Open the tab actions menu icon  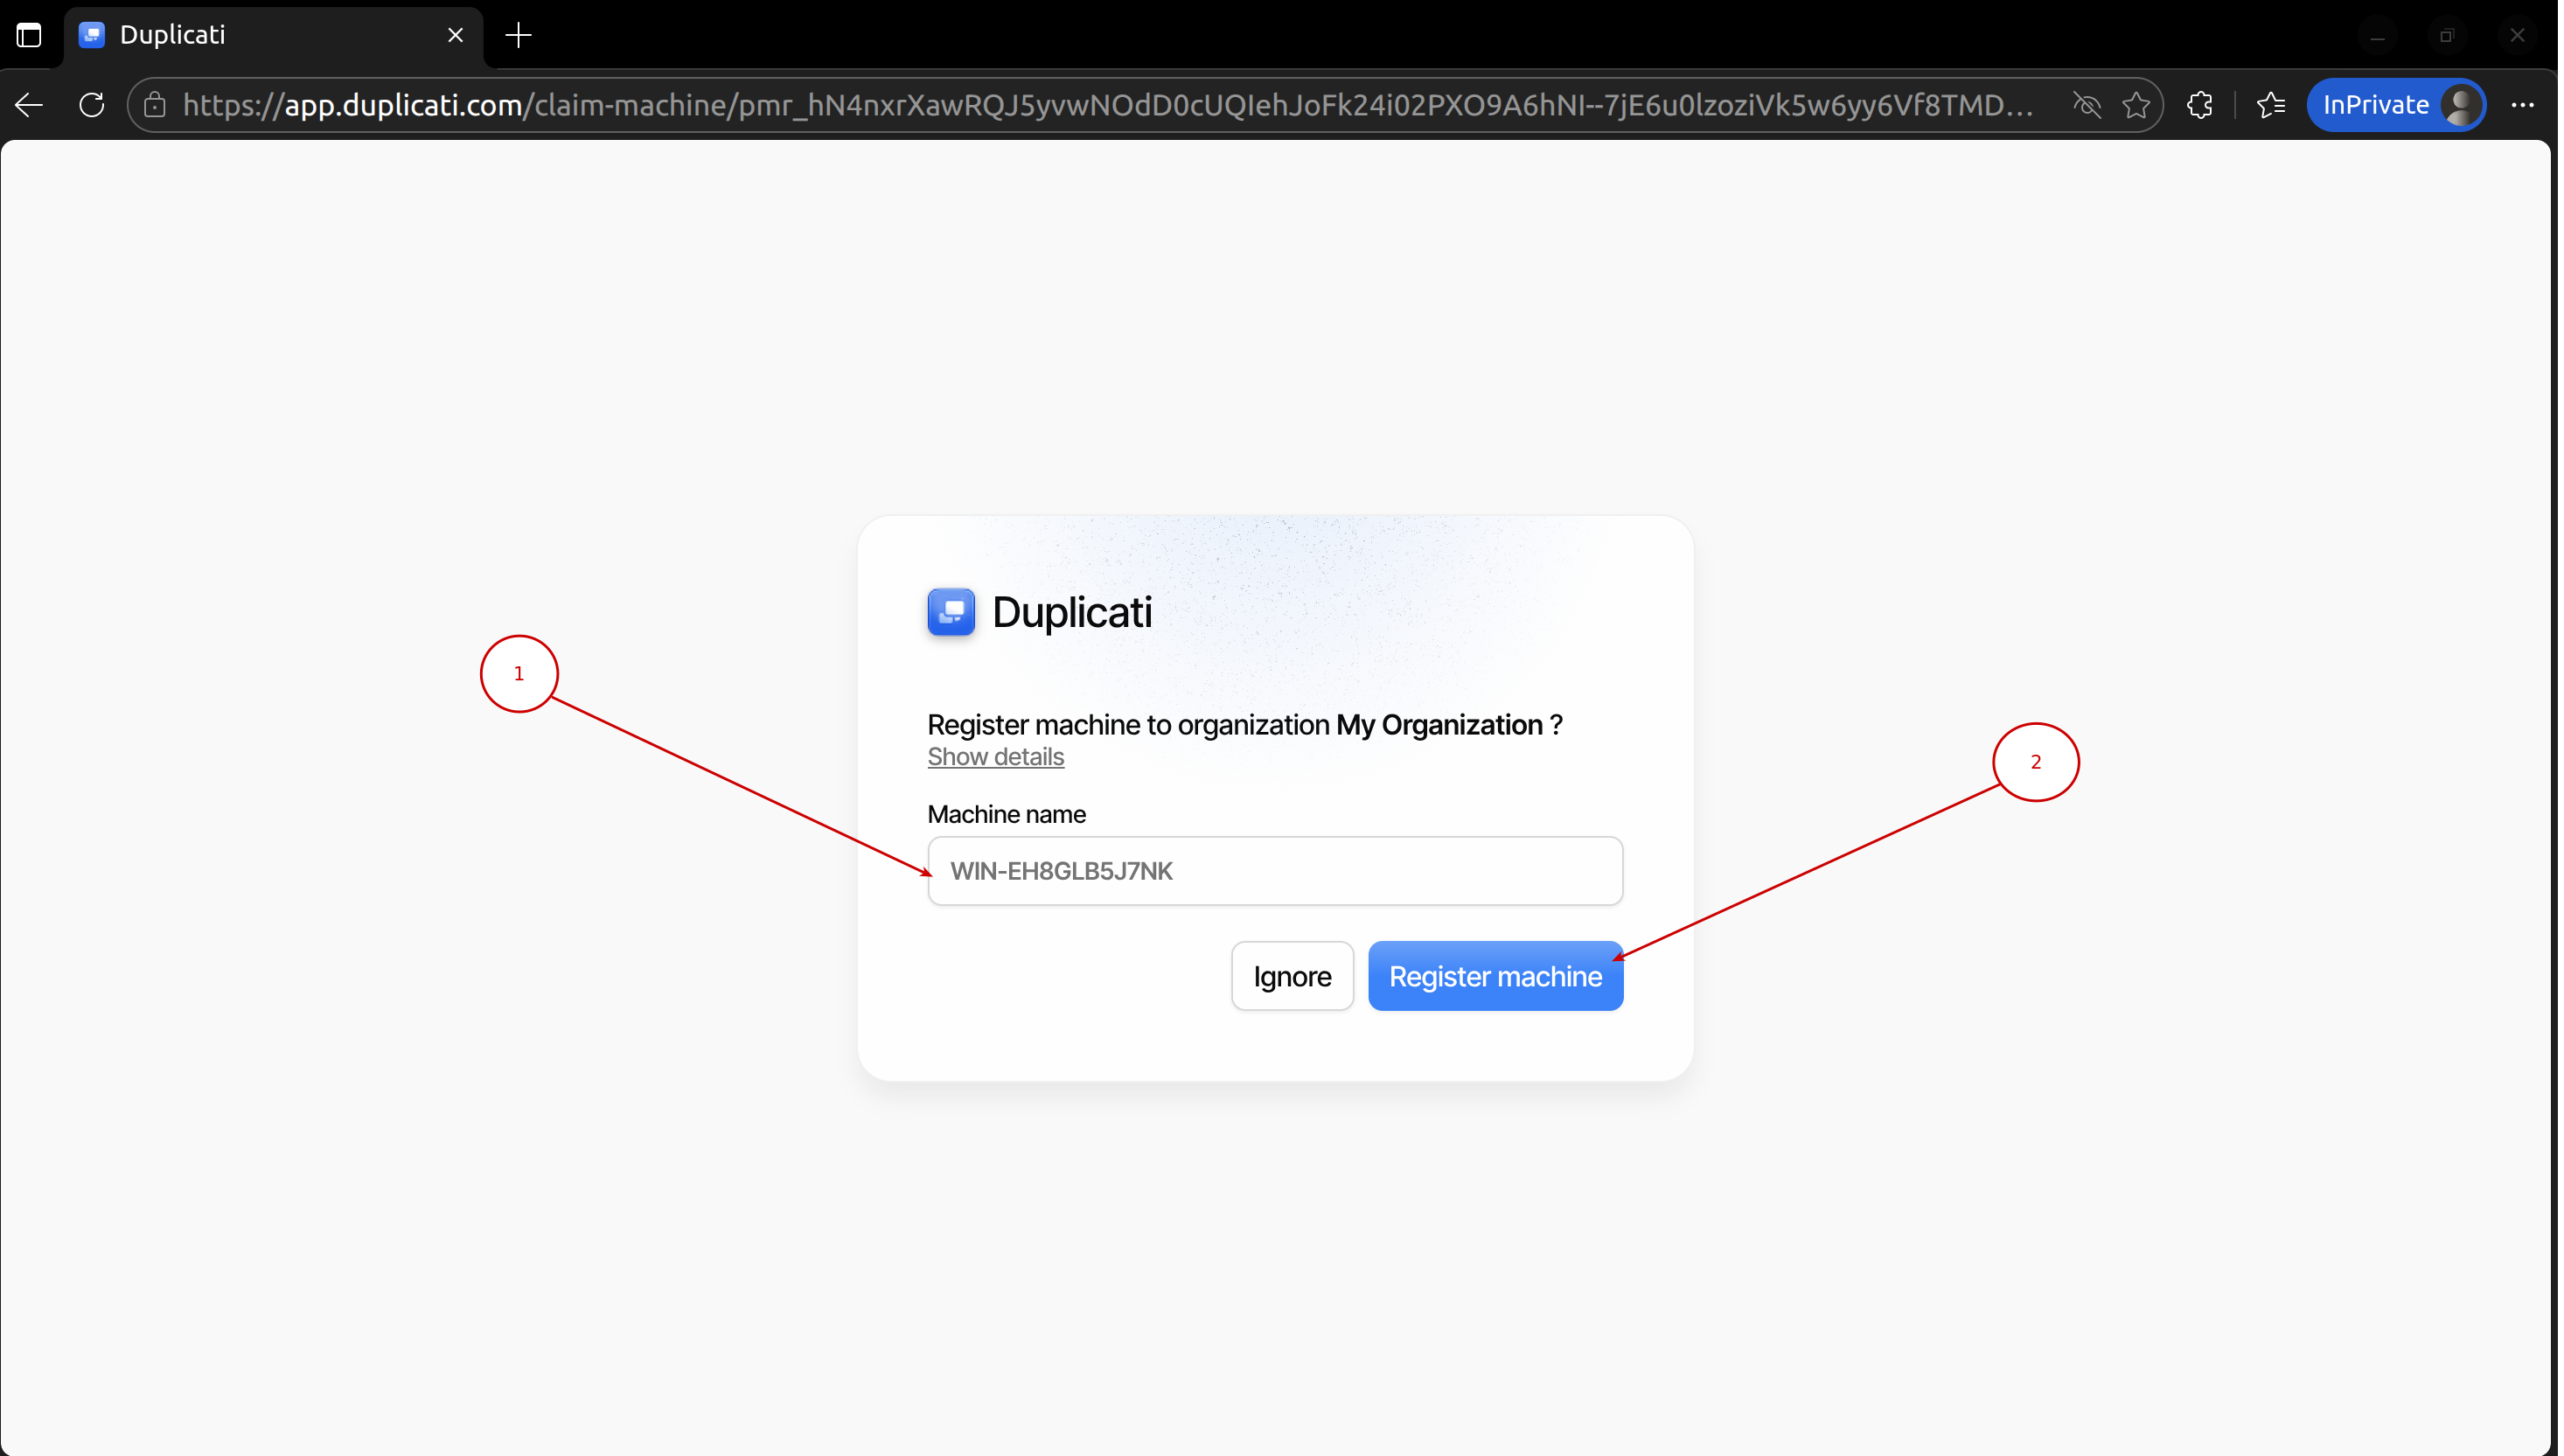click(29, 35)
